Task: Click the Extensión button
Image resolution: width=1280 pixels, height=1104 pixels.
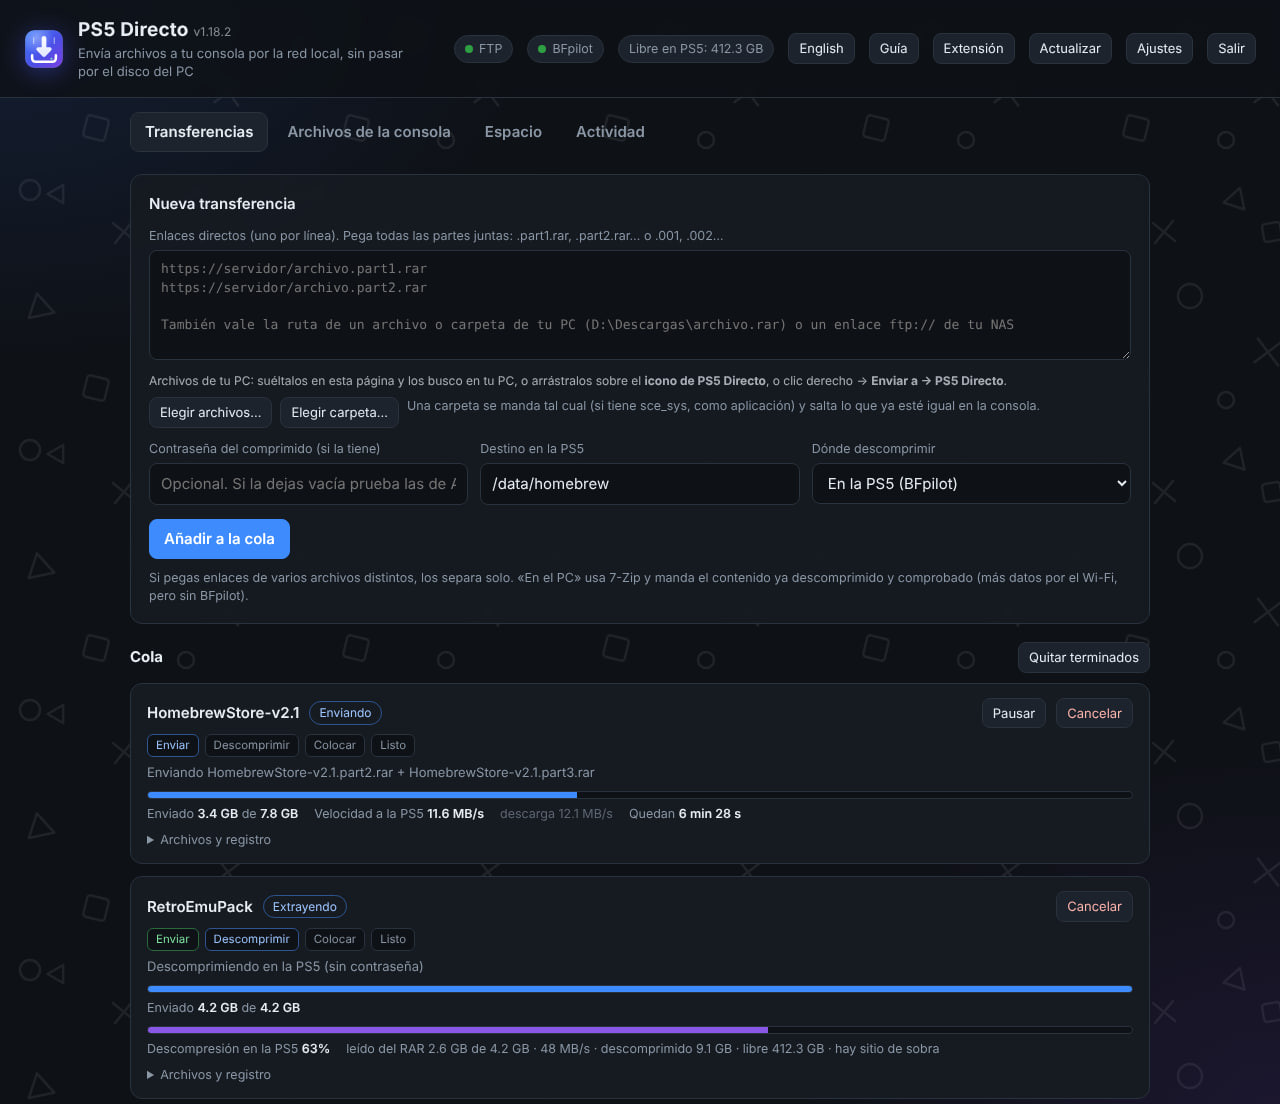Action: [x=973, y=48]
